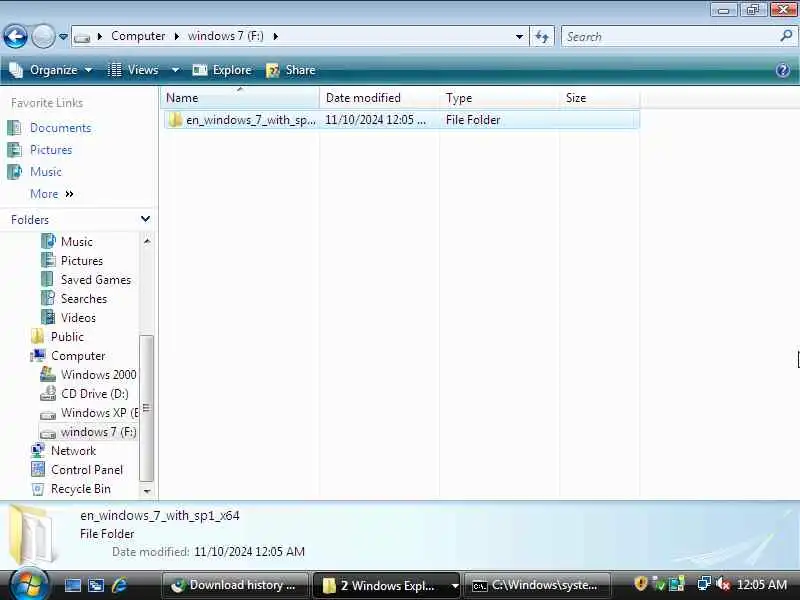Viewport: 800px width, 600px height.
Task: Click the large folder thumbnail in details pane
Action: (33, 534)
